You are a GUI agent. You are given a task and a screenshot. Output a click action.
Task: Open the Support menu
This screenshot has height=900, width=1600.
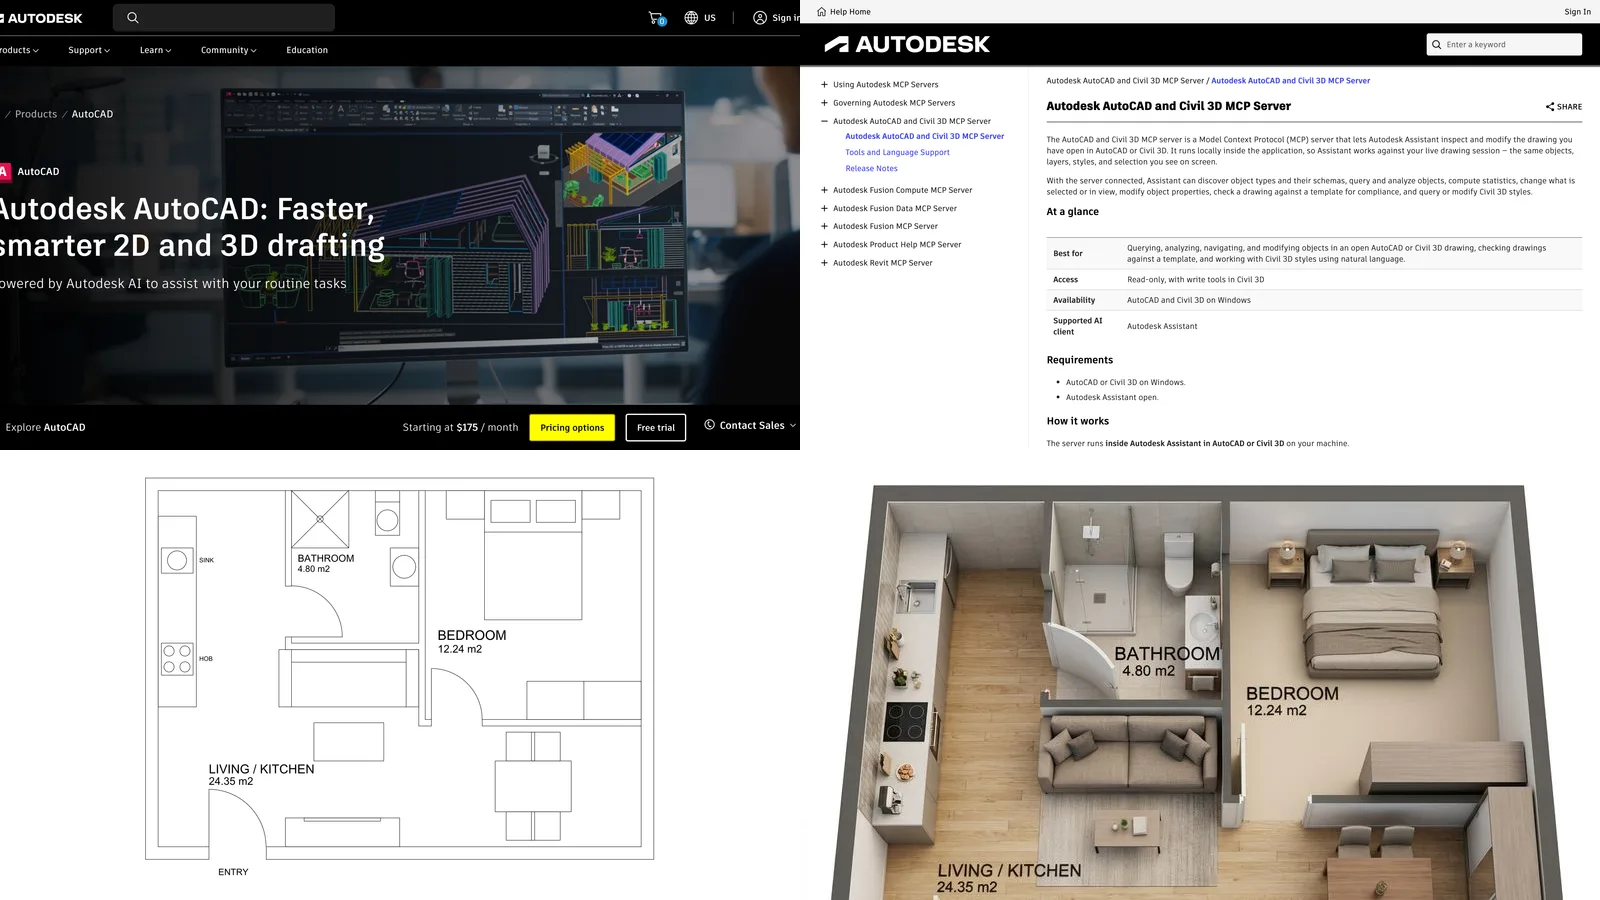click(89, 50)
